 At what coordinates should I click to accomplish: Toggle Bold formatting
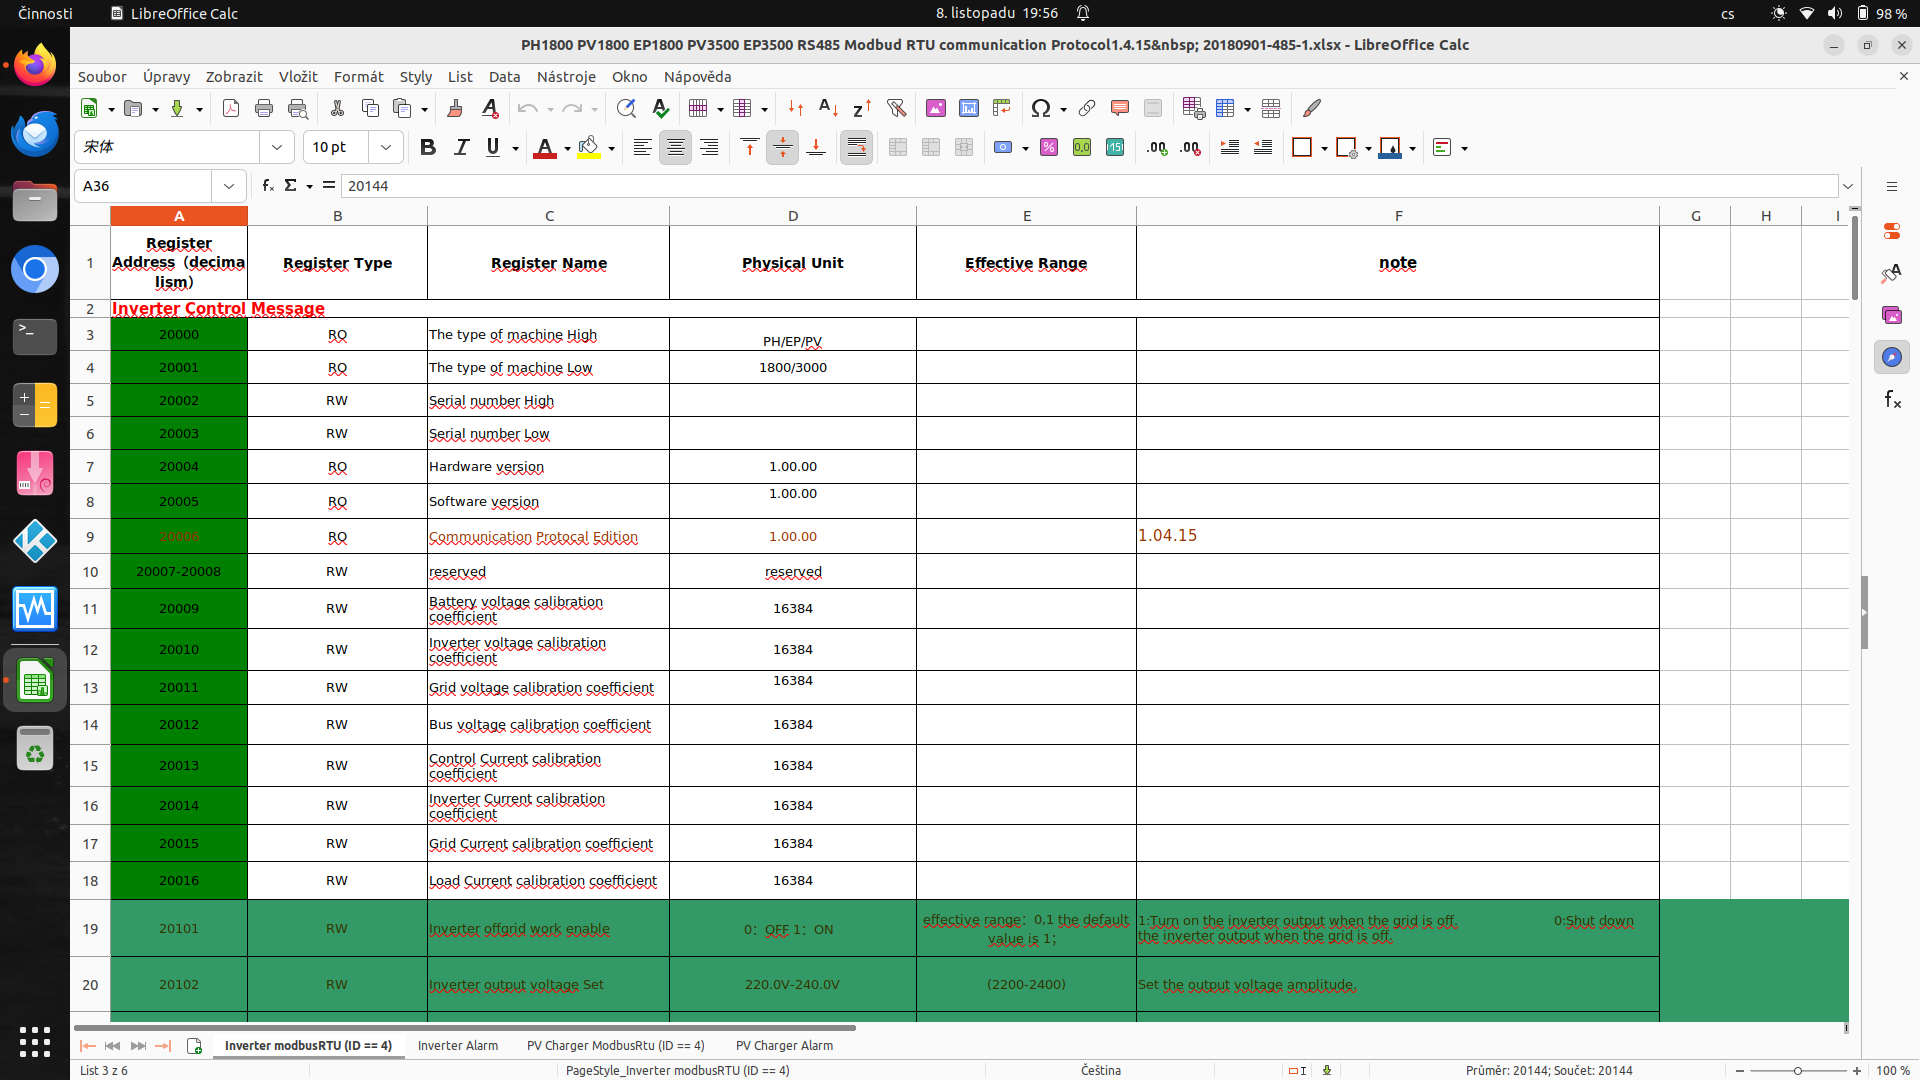coord(428,147)
